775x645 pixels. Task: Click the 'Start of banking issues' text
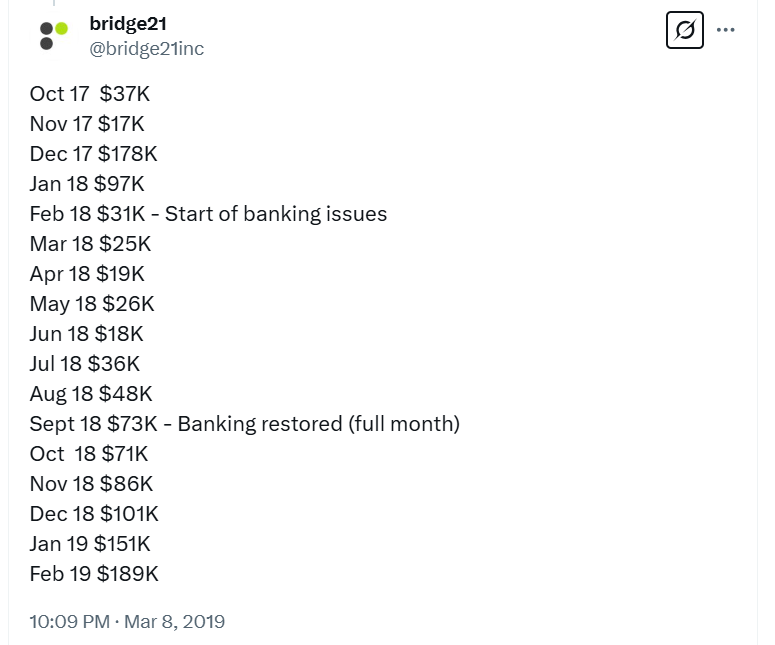click(276, 214)
